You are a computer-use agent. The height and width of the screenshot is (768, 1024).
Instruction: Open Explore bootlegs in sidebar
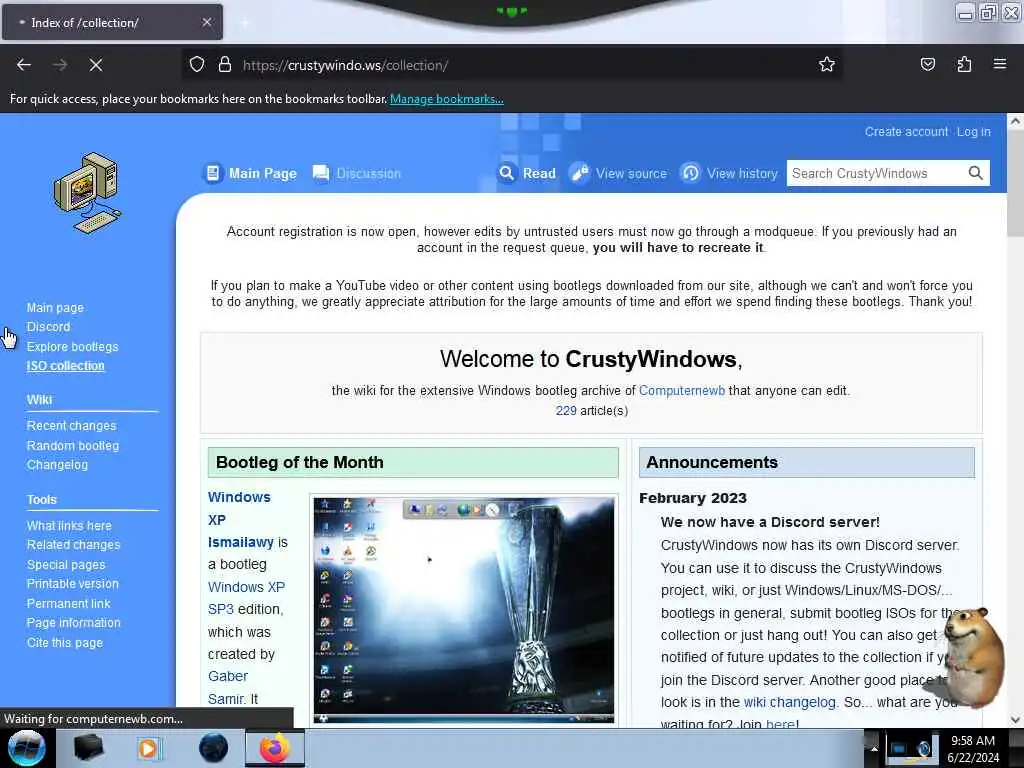pos(72,346)
